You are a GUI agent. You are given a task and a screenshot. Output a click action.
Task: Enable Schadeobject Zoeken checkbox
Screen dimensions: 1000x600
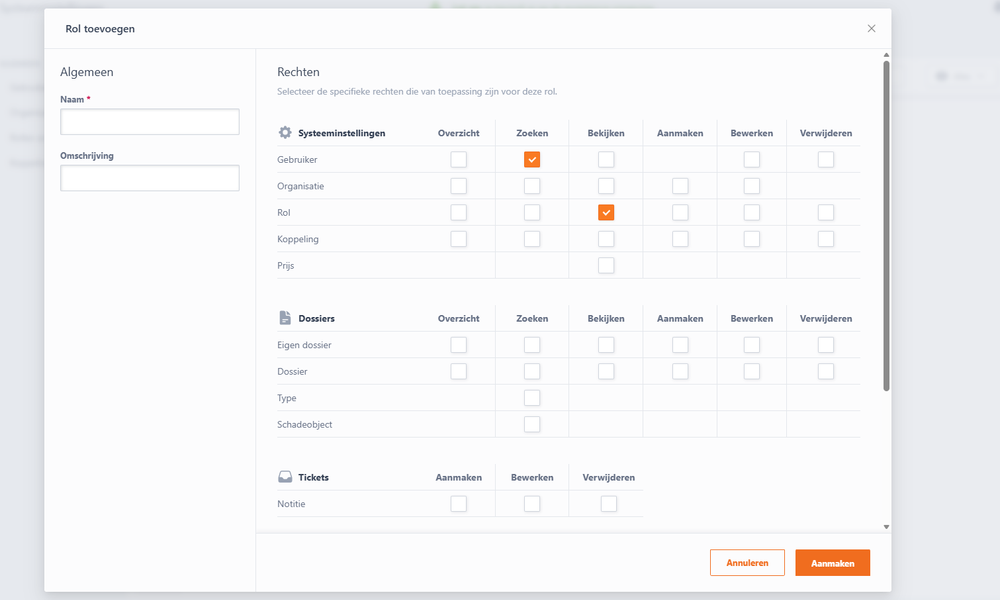tap(532, 424)
